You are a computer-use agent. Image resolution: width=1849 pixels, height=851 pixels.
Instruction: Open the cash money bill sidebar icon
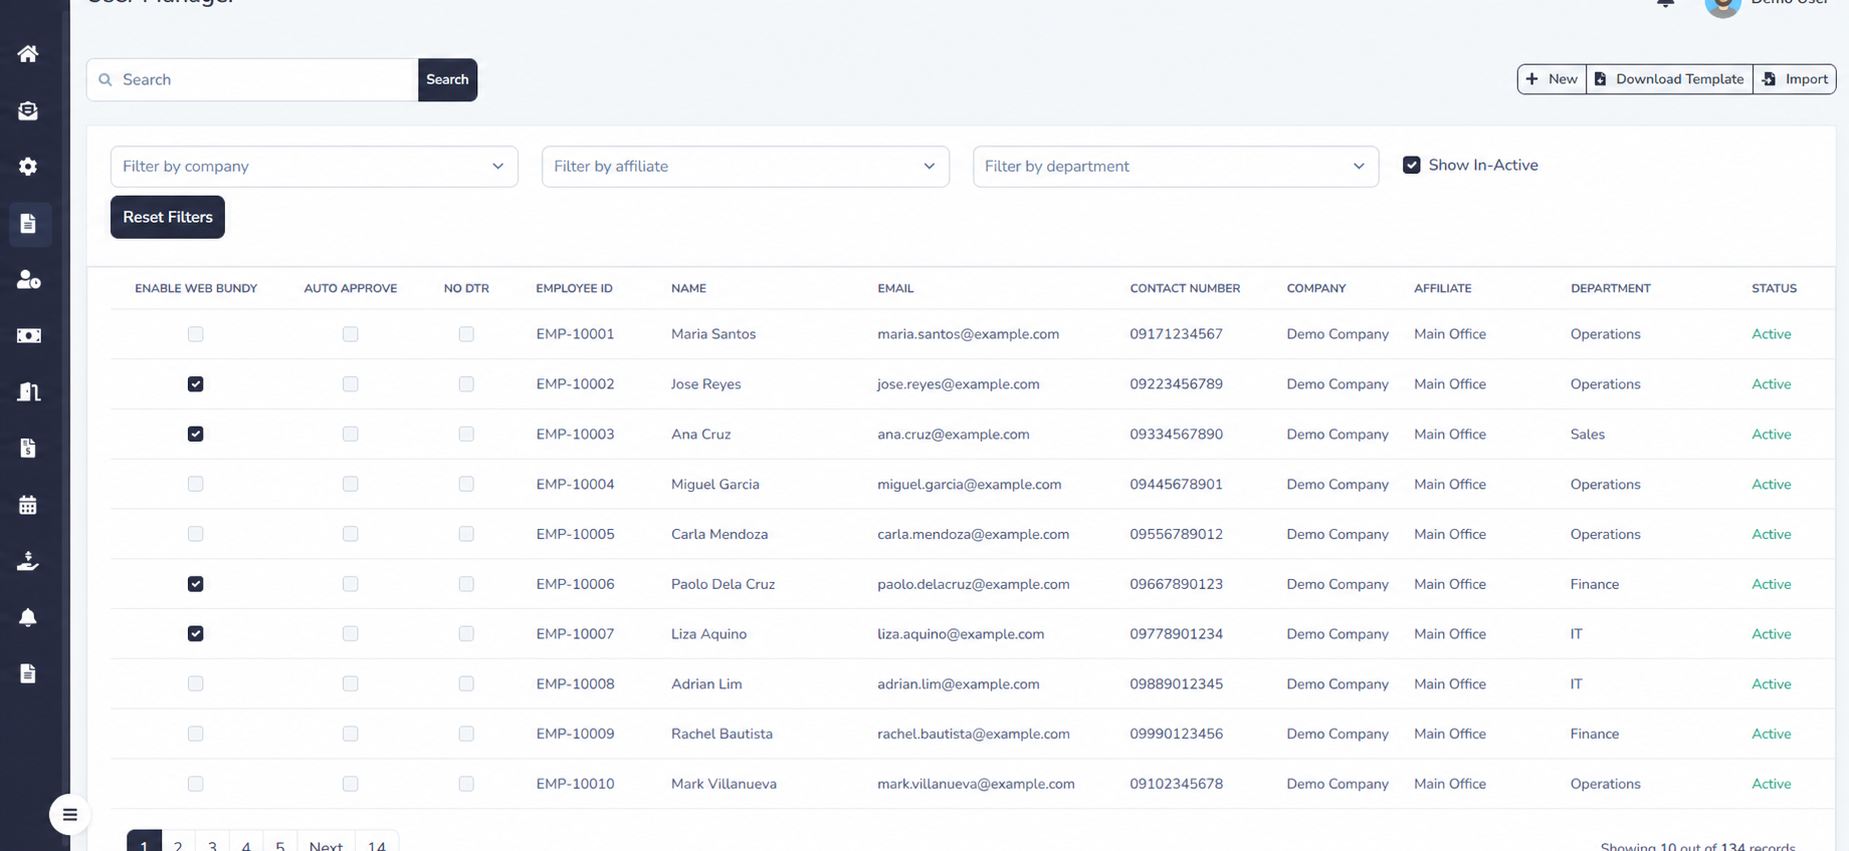pyautogui.click(x=28, y=336)
